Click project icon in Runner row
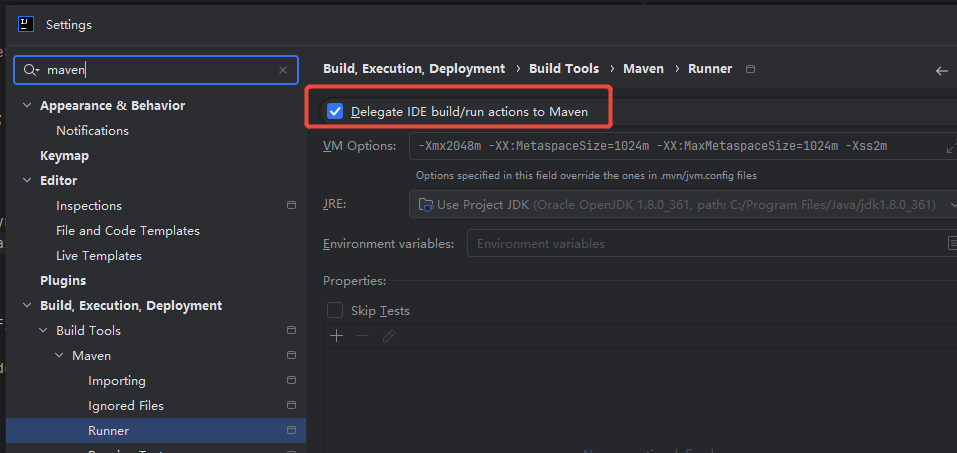 [292, 431]
